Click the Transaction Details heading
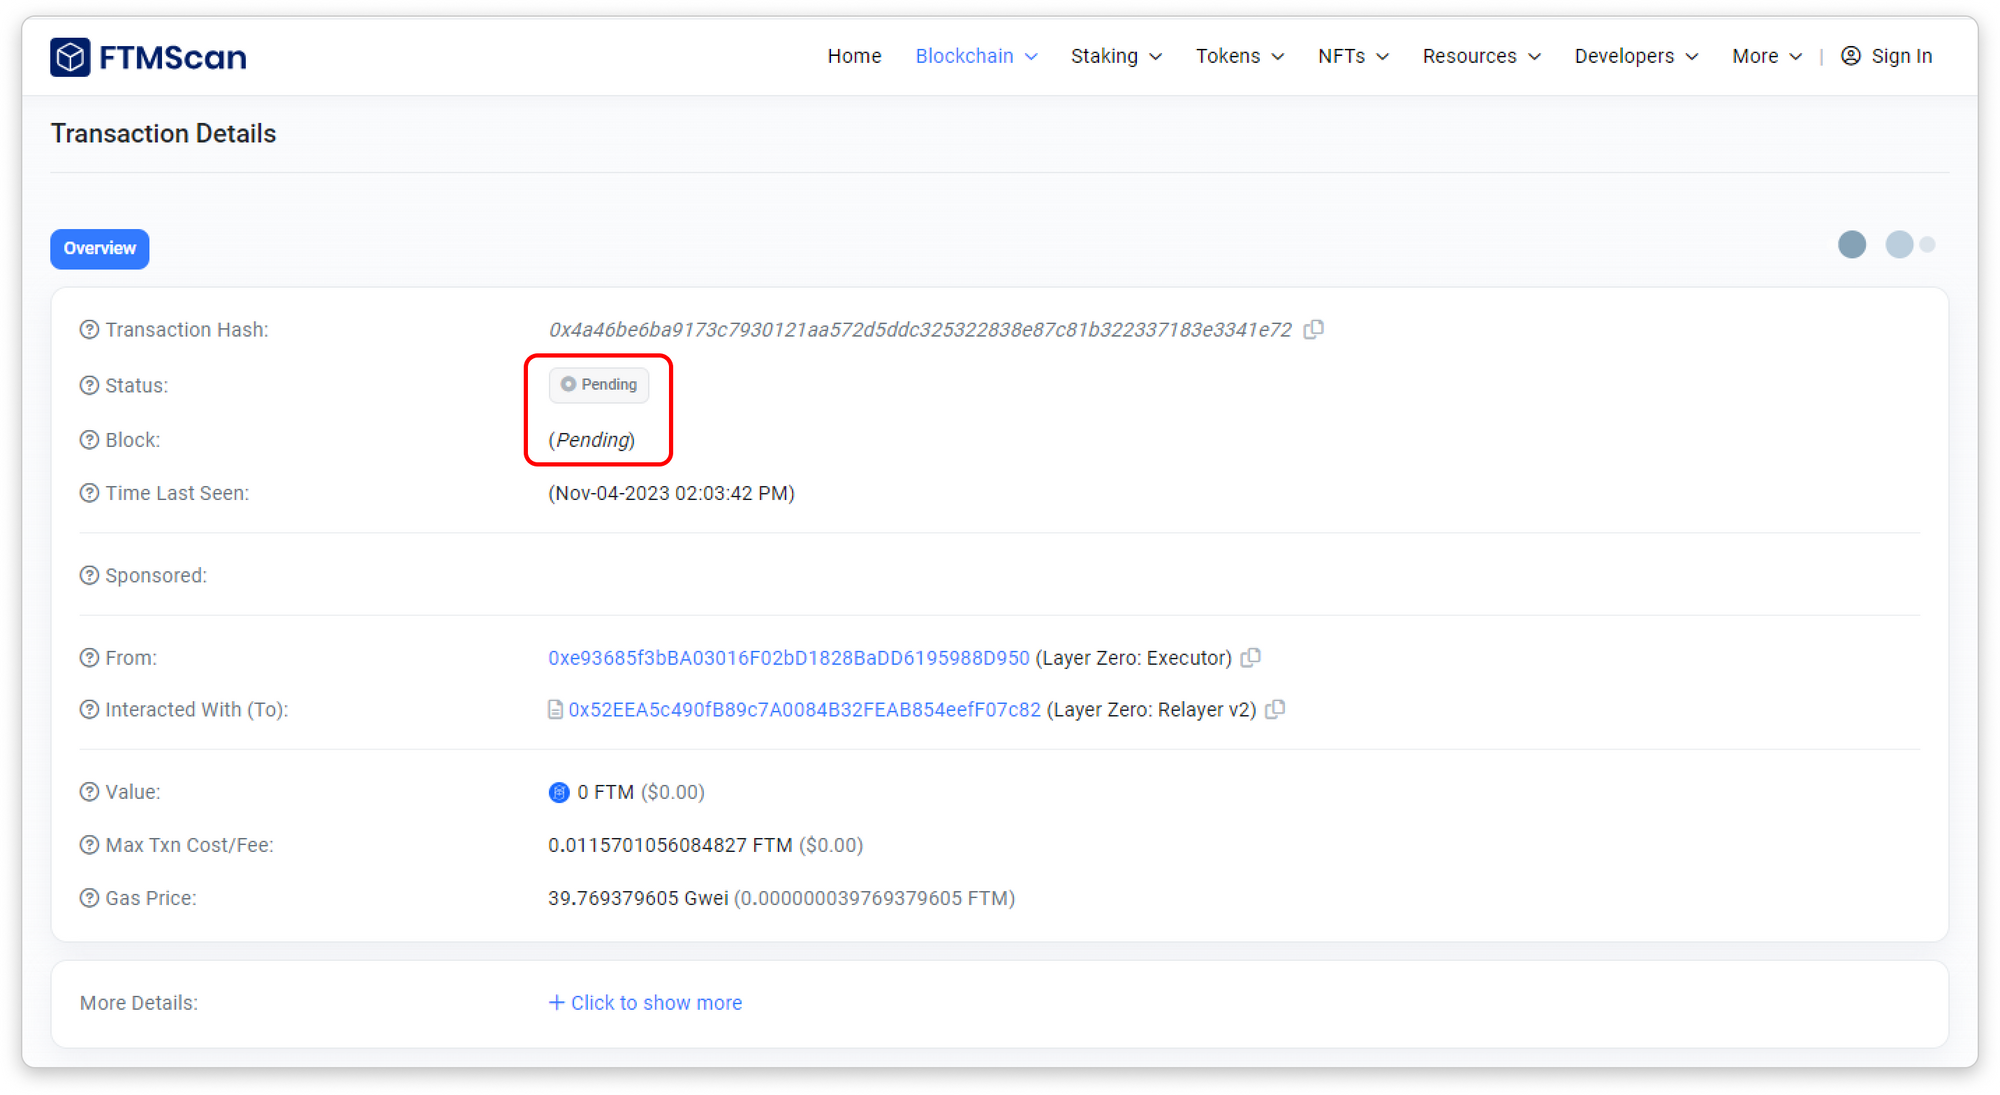This screenshot has width=2000, height=1095. (163, 133)
